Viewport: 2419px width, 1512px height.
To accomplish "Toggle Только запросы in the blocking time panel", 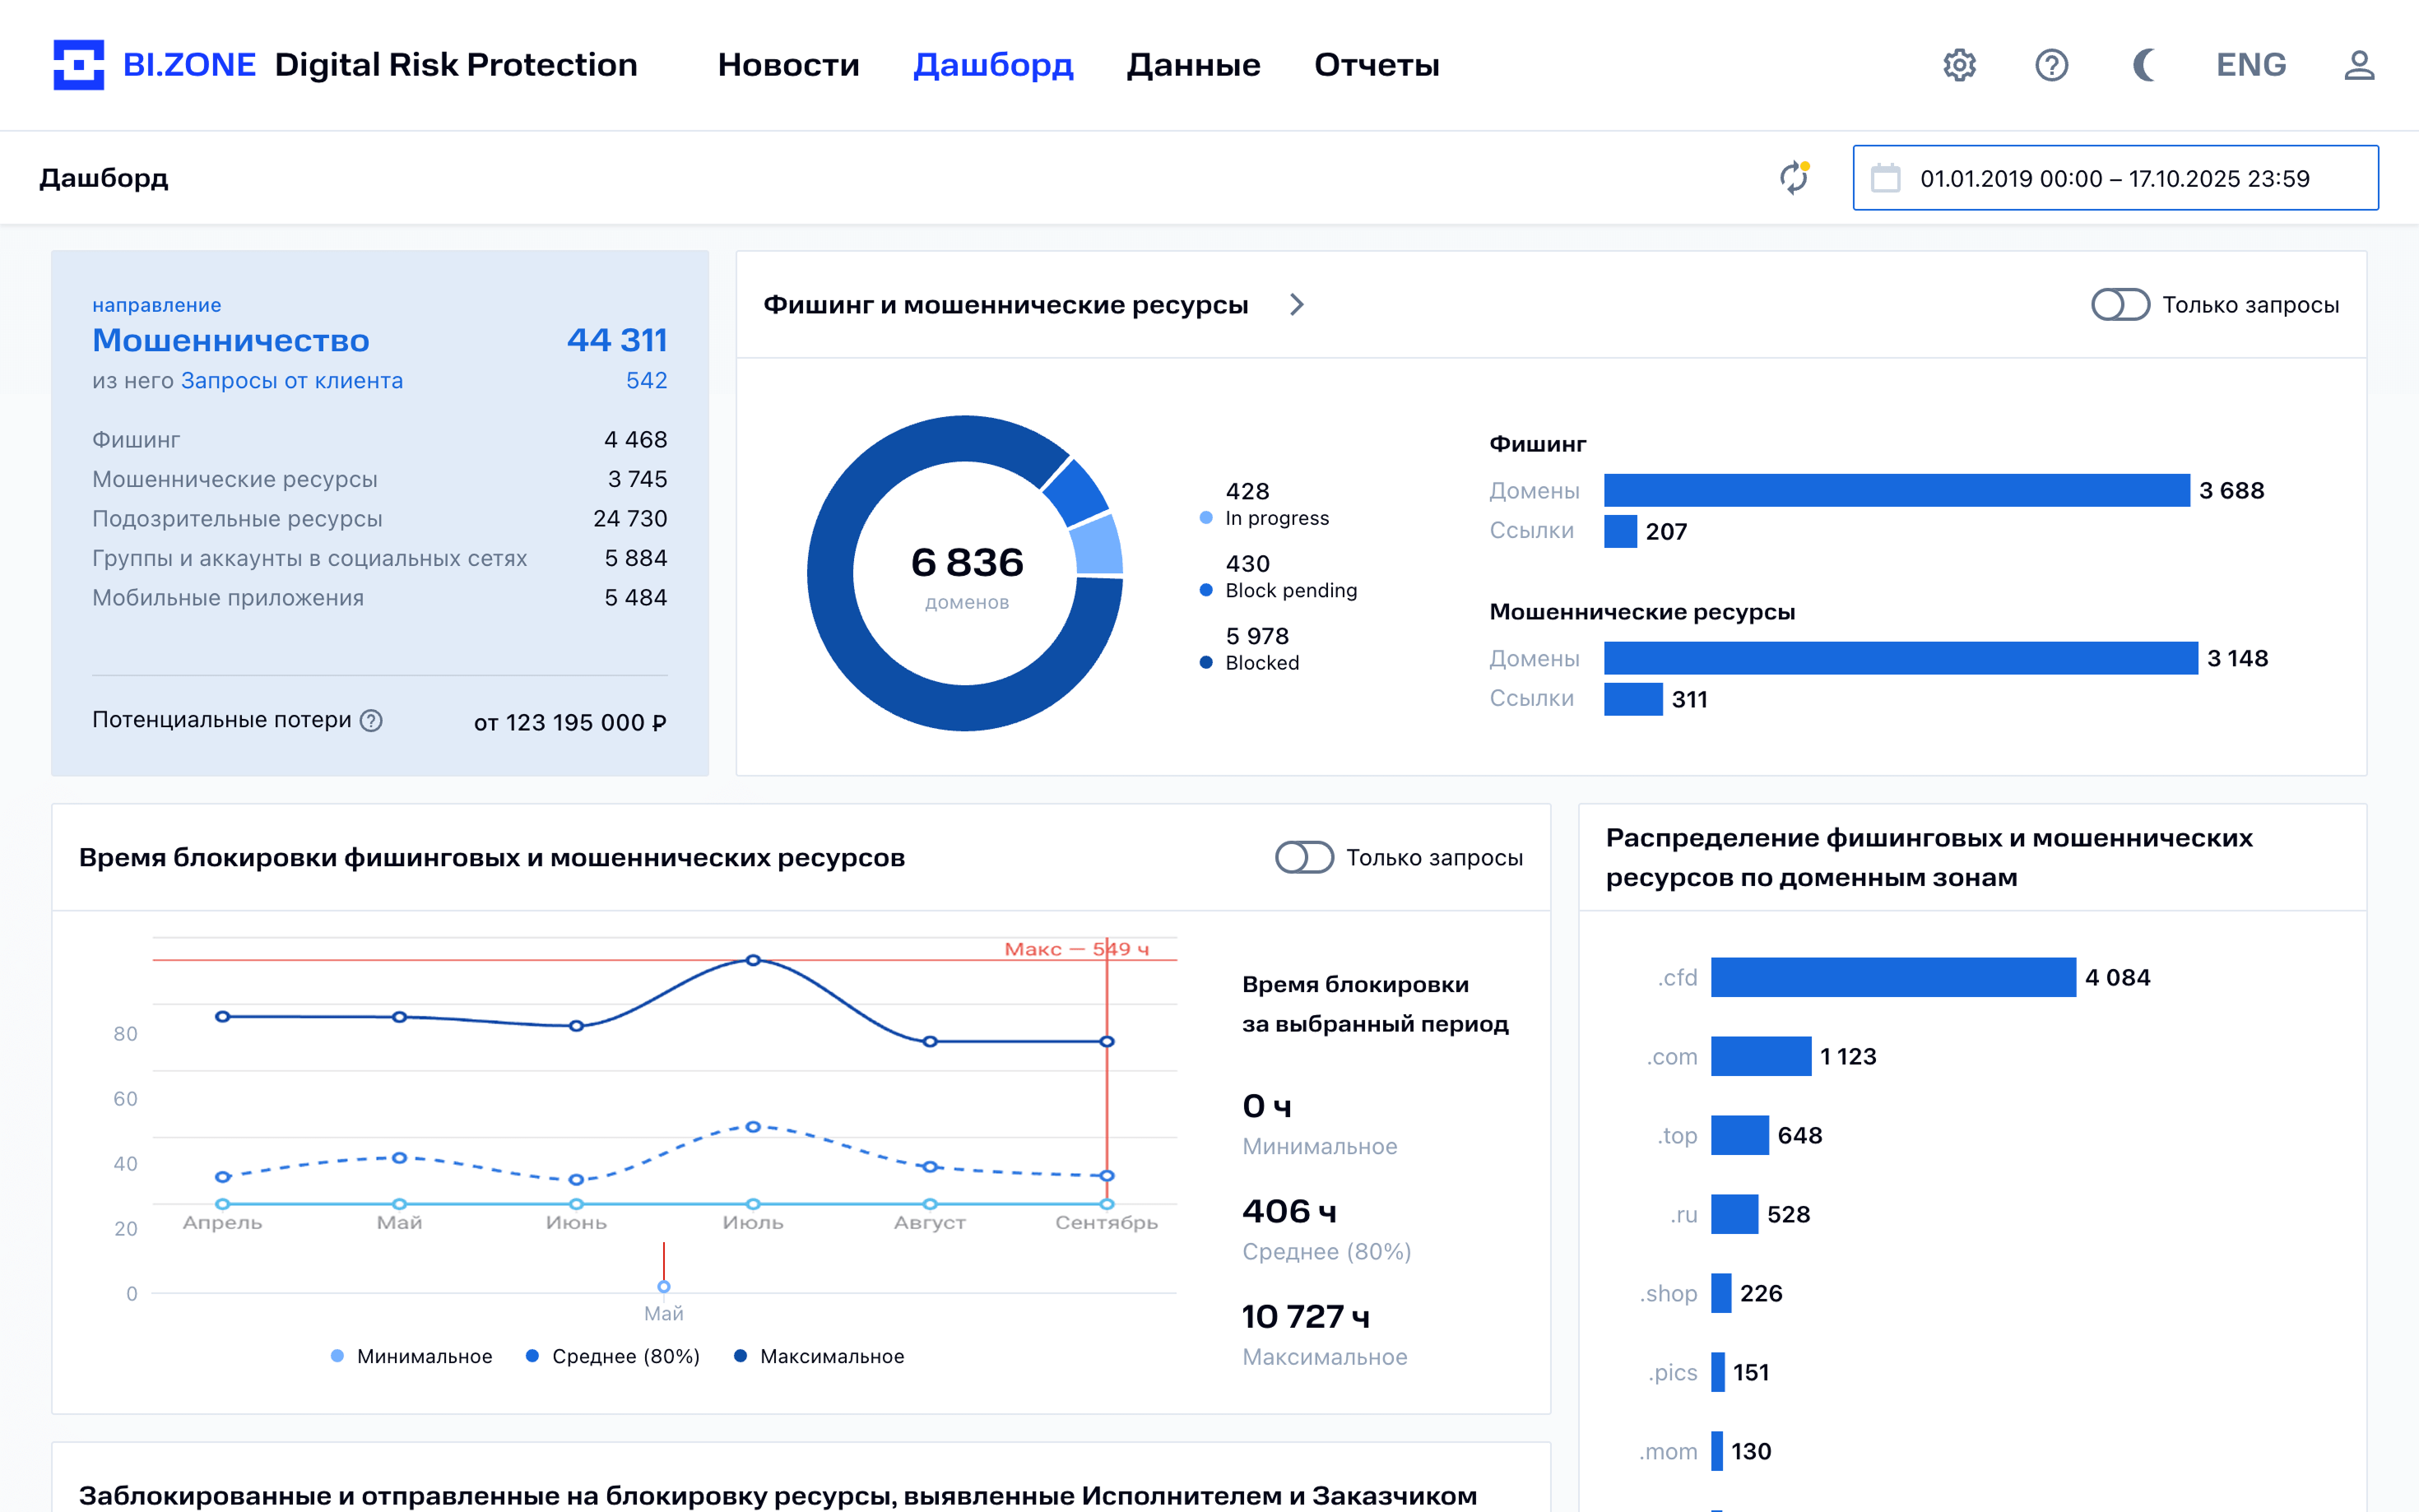I will coord(1304,857).
